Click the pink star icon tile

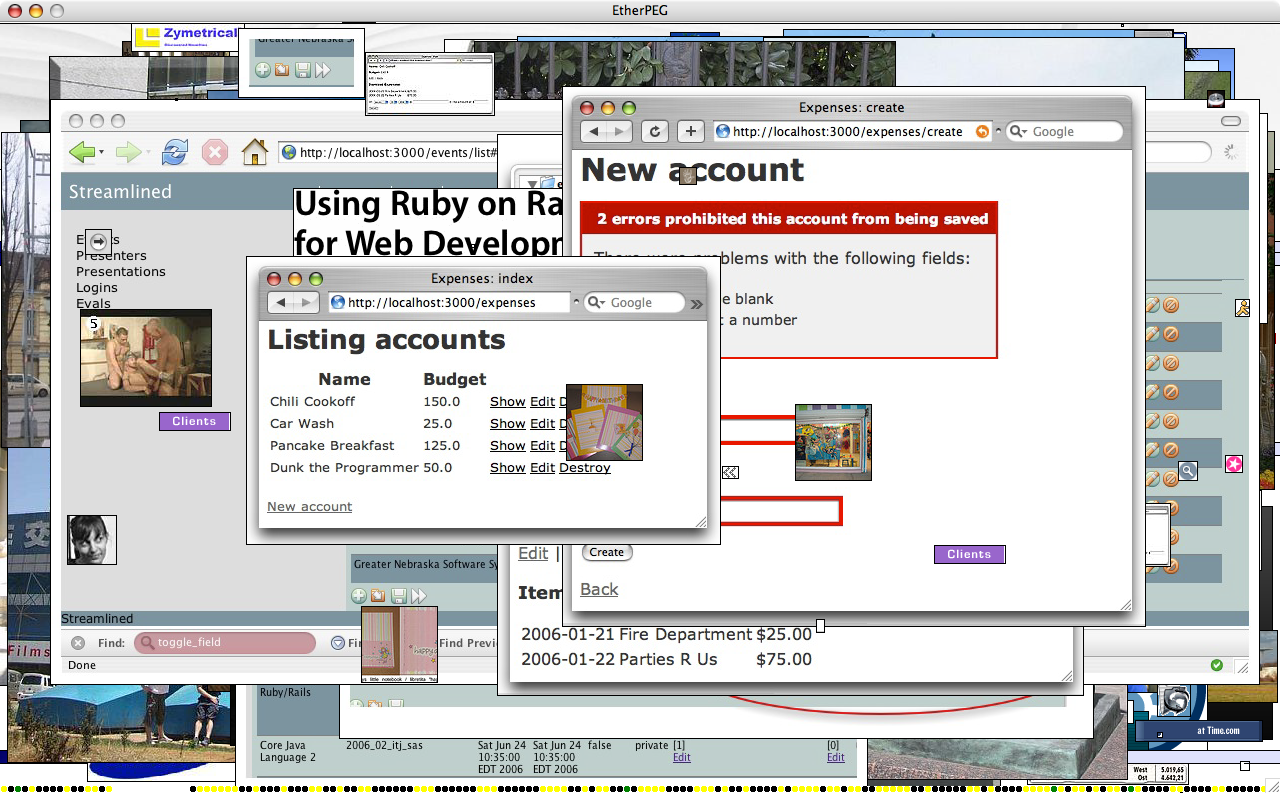click(x=1234, y=464)
